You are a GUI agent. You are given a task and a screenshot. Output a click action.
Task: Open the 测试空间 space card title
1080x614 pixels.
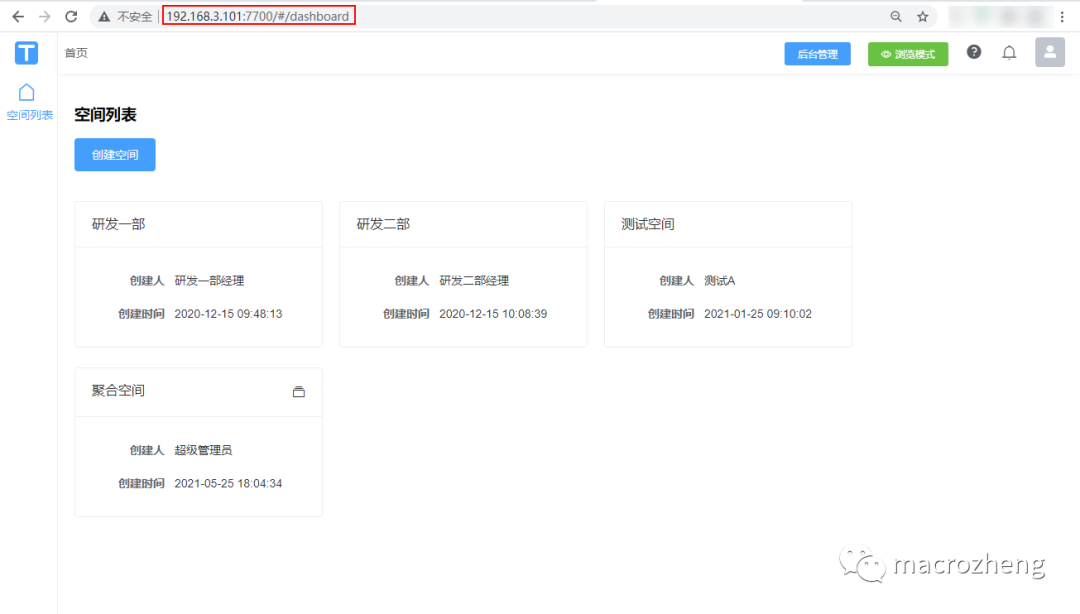coord(647,224)
